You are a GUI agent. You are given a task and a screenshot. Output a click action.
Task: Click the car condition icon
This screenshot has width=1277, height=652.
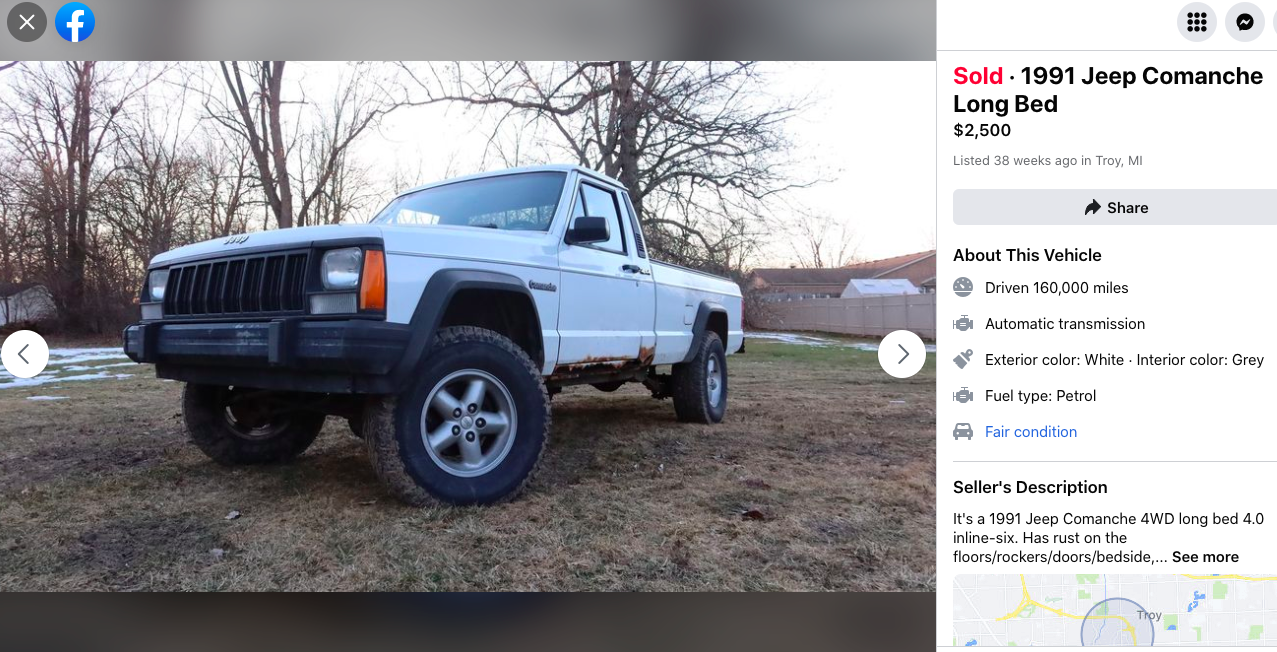click(963, 431)
